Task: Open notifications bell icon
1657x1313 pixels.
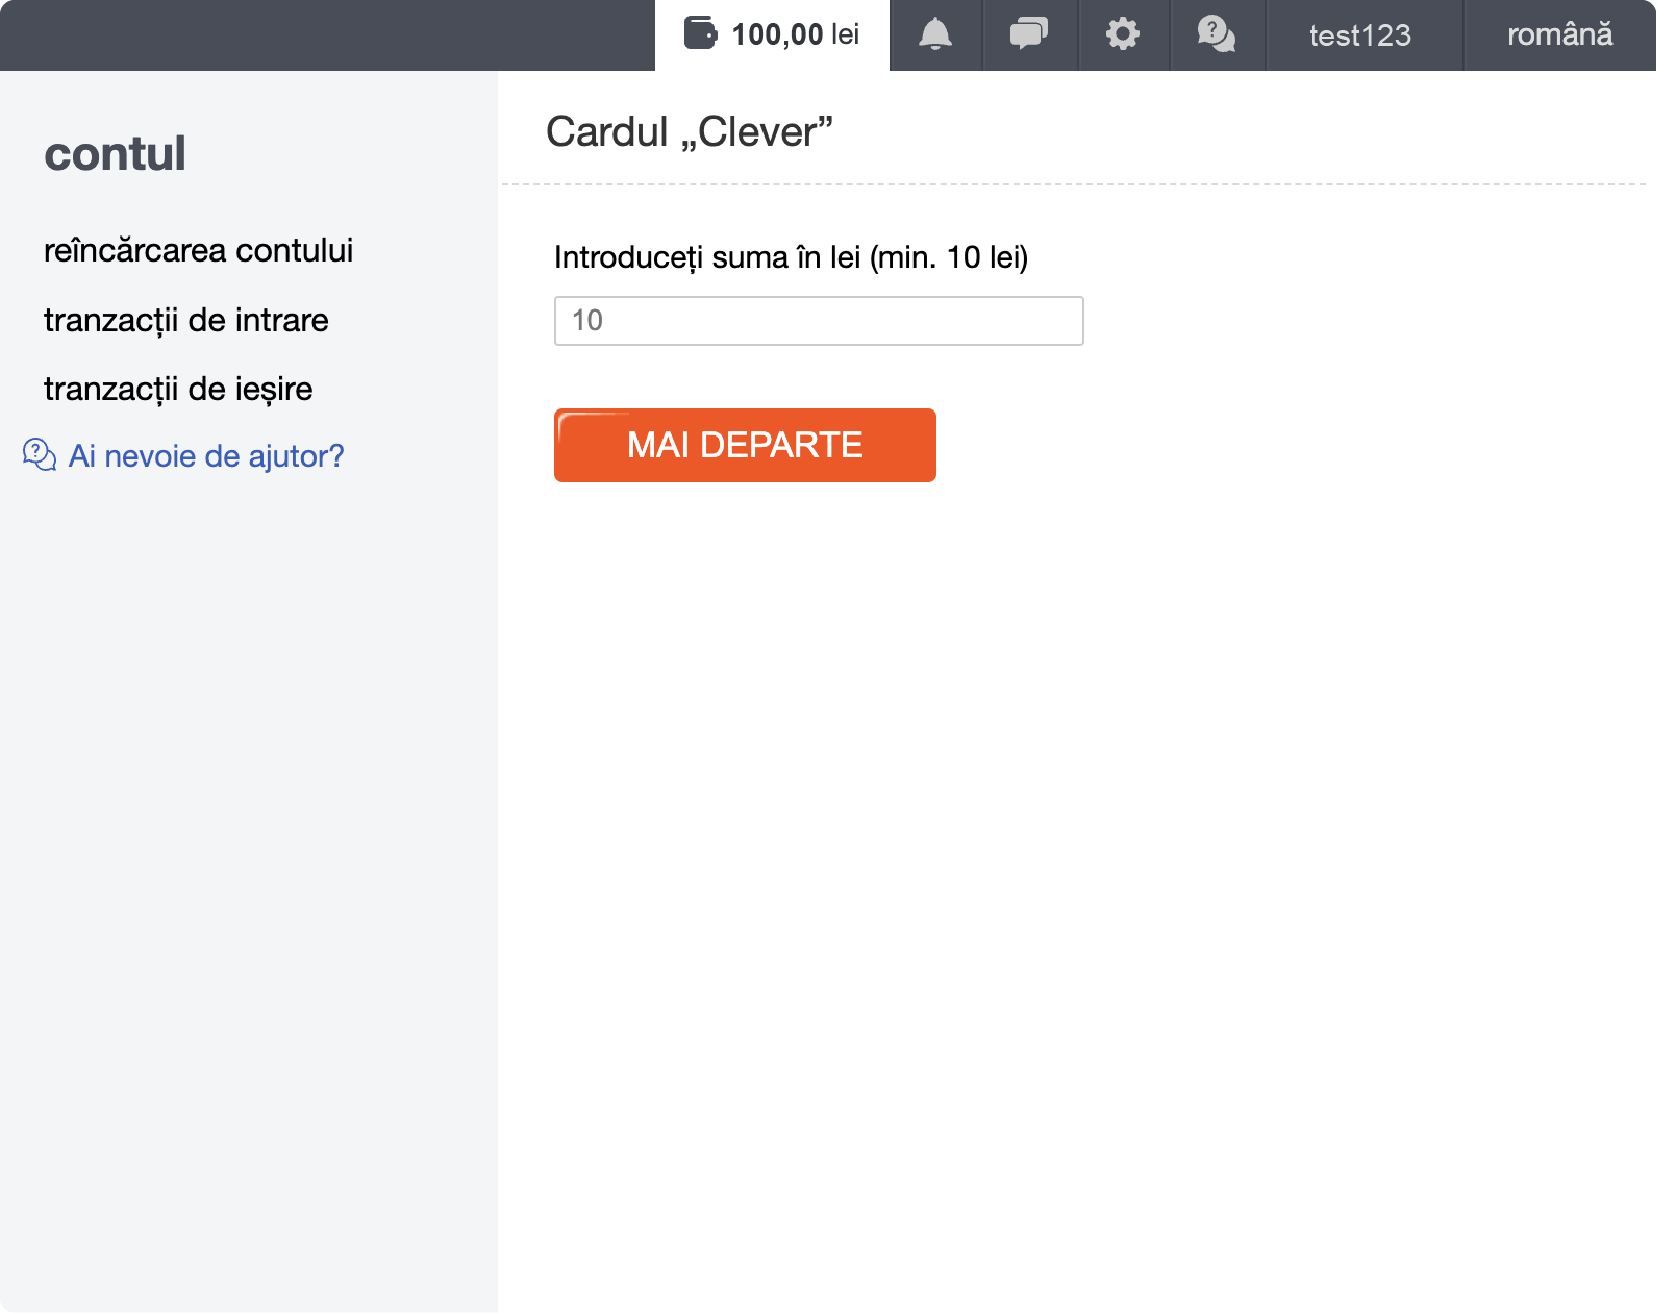Action: tap(935, 34)
